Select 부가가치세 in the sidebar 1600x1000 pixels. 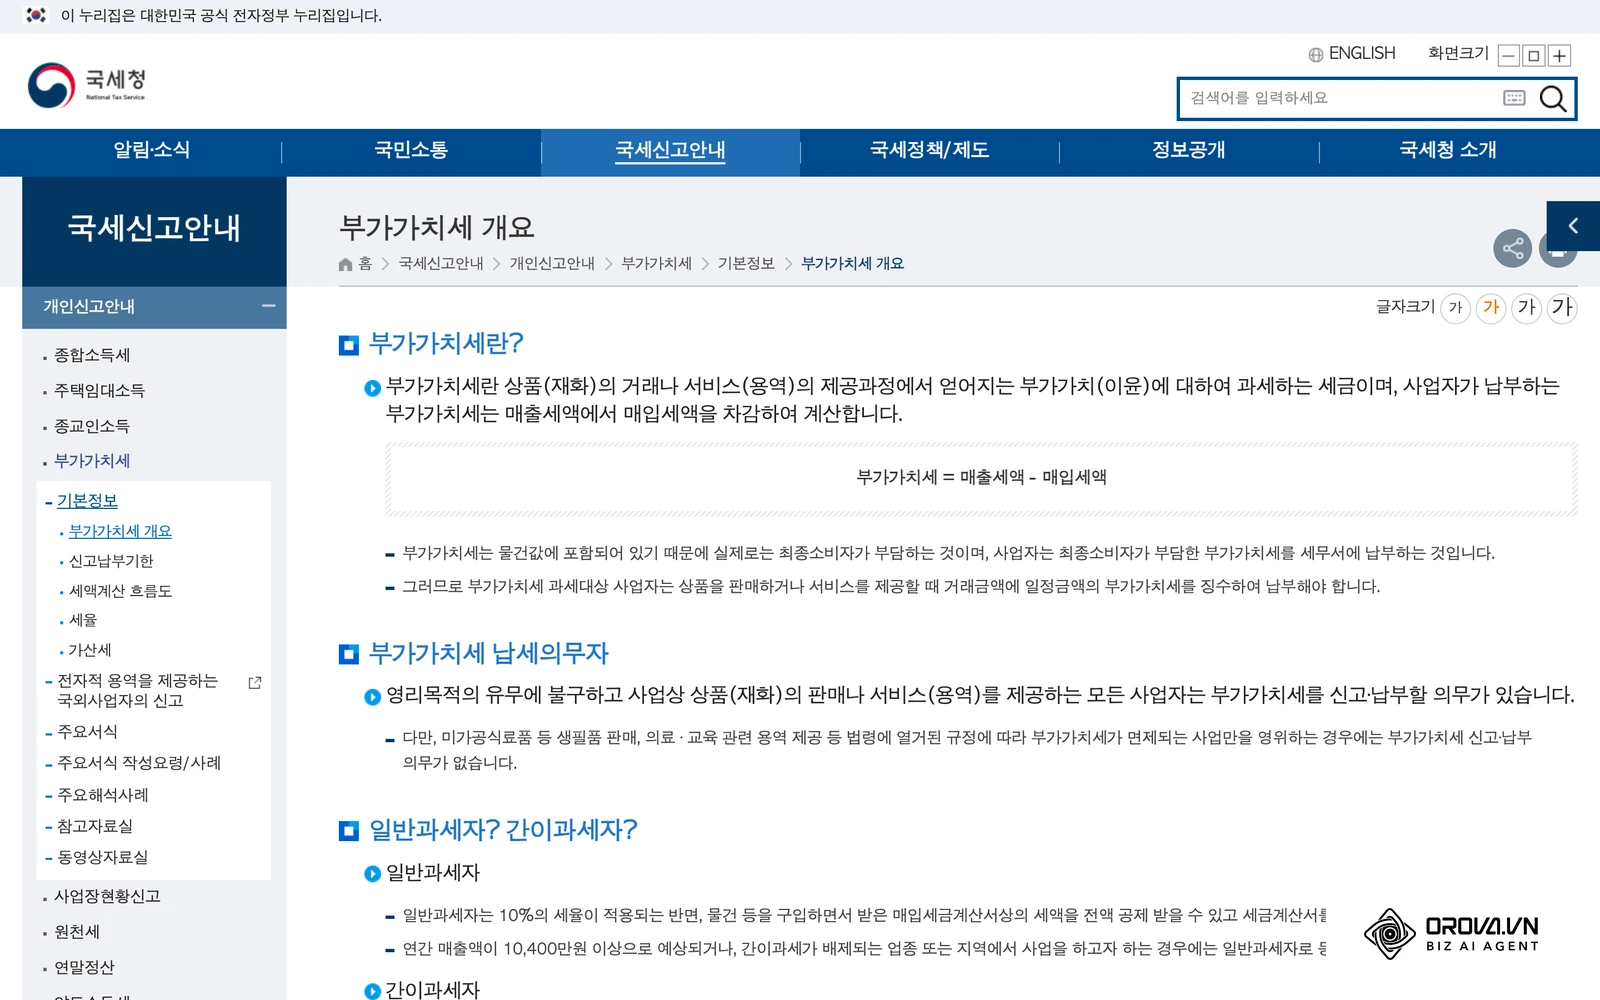coord(92,461)
